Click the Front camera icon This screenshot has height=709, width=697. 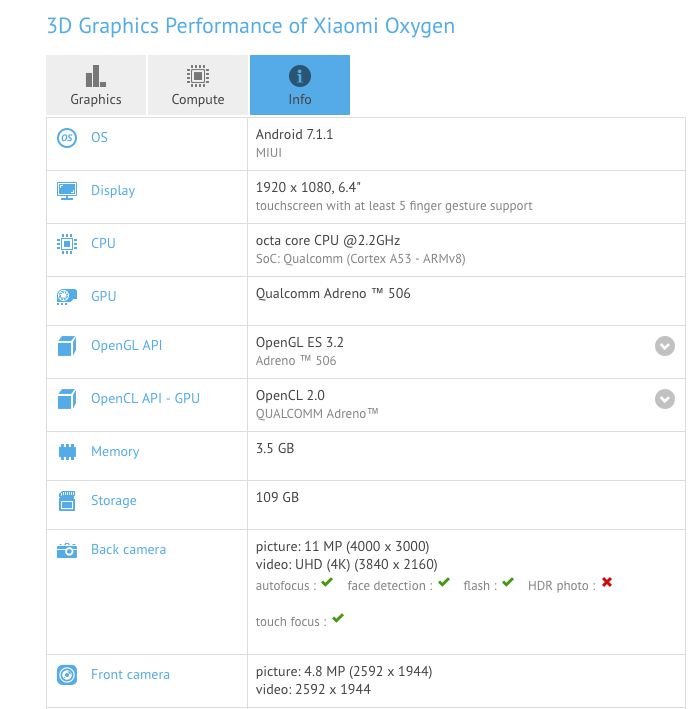pos(67,675)
